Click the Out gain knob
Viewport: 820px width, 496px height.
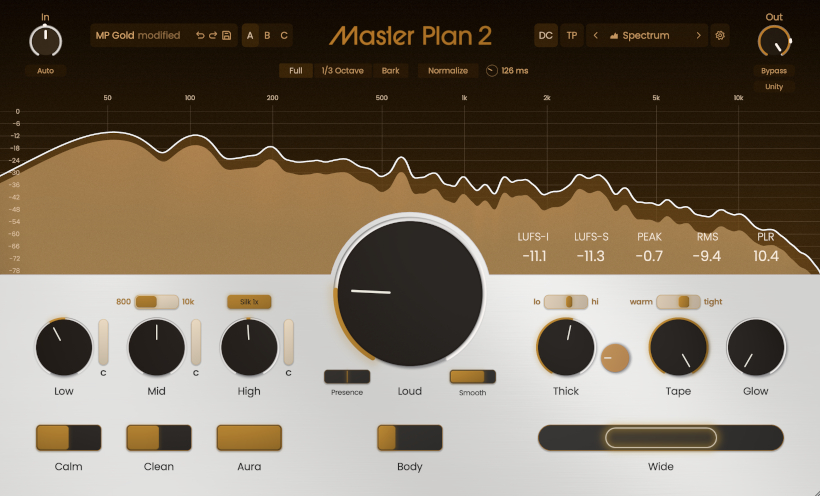click(x=774, y=40)
